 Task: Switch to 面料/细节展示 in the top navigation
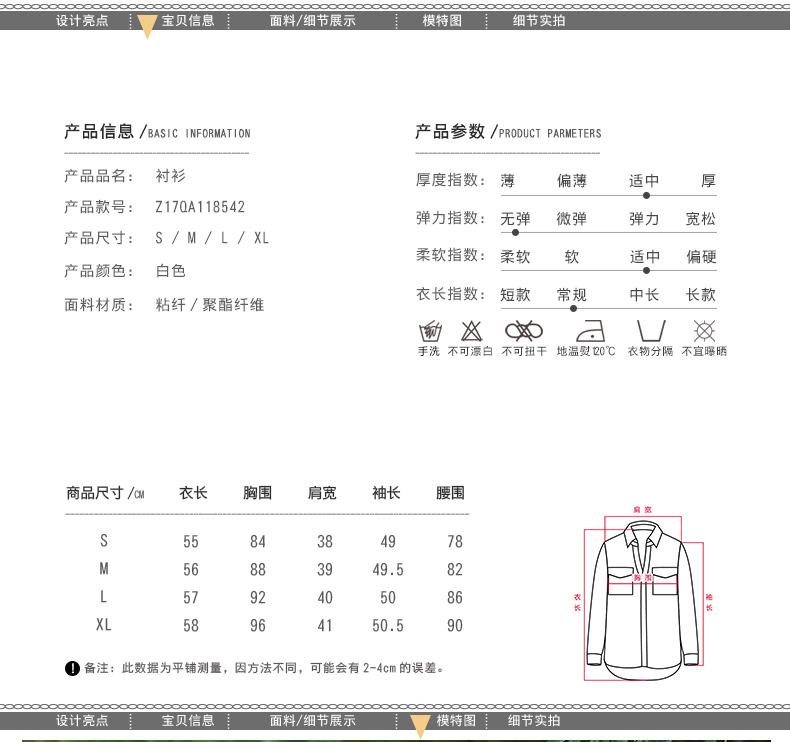(312, 20)
